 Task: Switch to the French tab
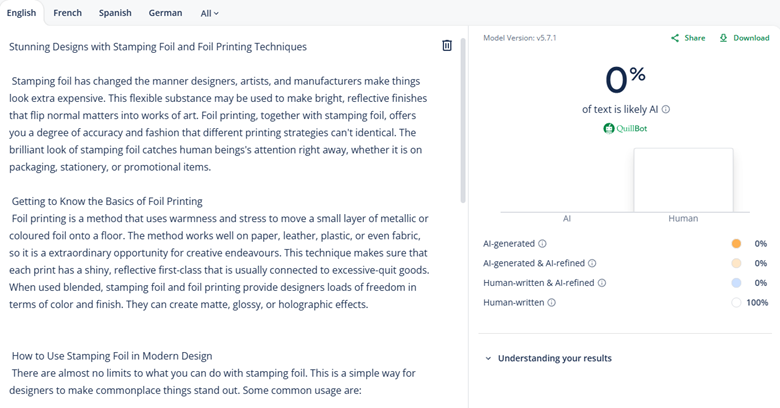coord(68,13)
